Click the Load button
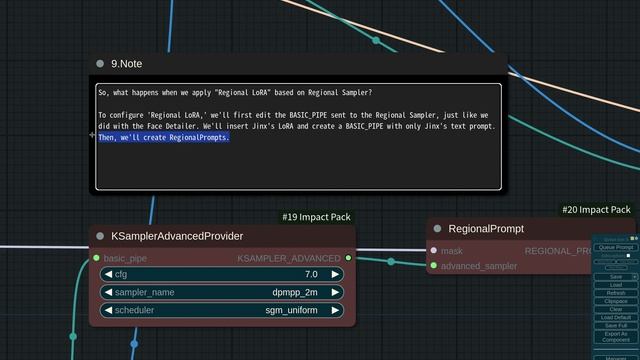Viewport: 640px width, 360px height. point(616,285)
